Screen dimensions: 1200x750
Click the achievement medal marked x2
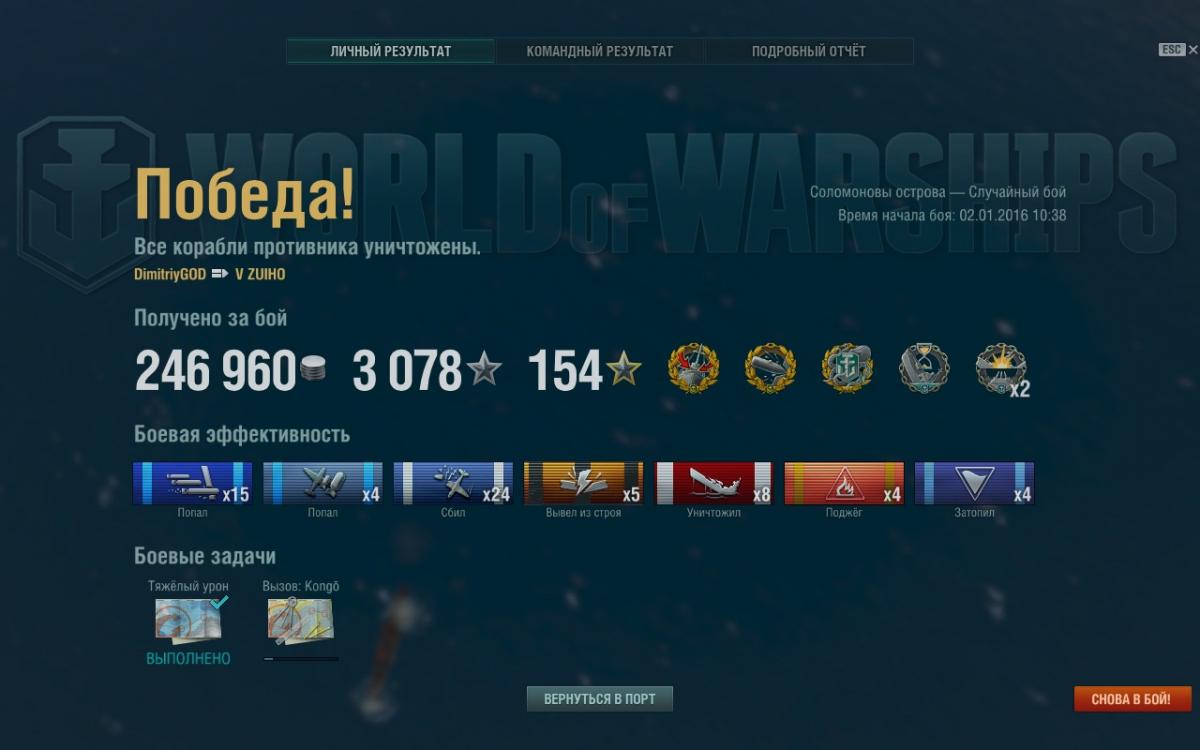coord(1002,370)
